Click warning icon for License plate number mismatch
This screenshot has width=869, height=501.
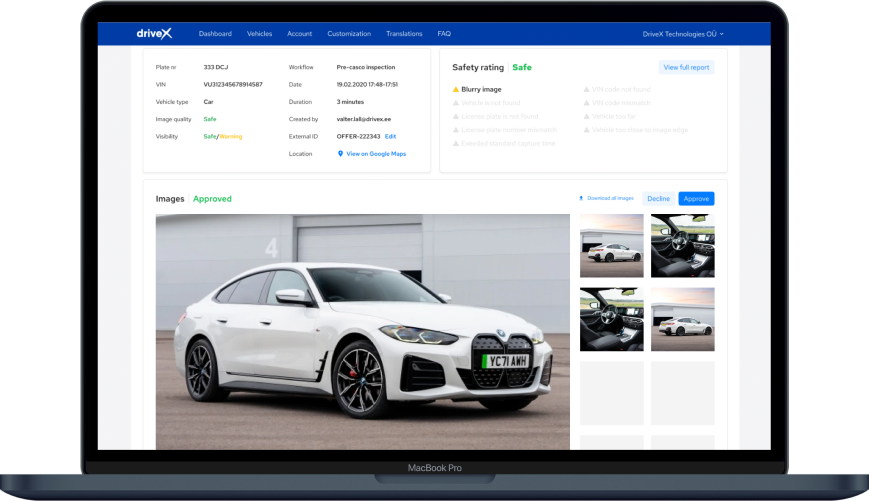tap(456, 130)
